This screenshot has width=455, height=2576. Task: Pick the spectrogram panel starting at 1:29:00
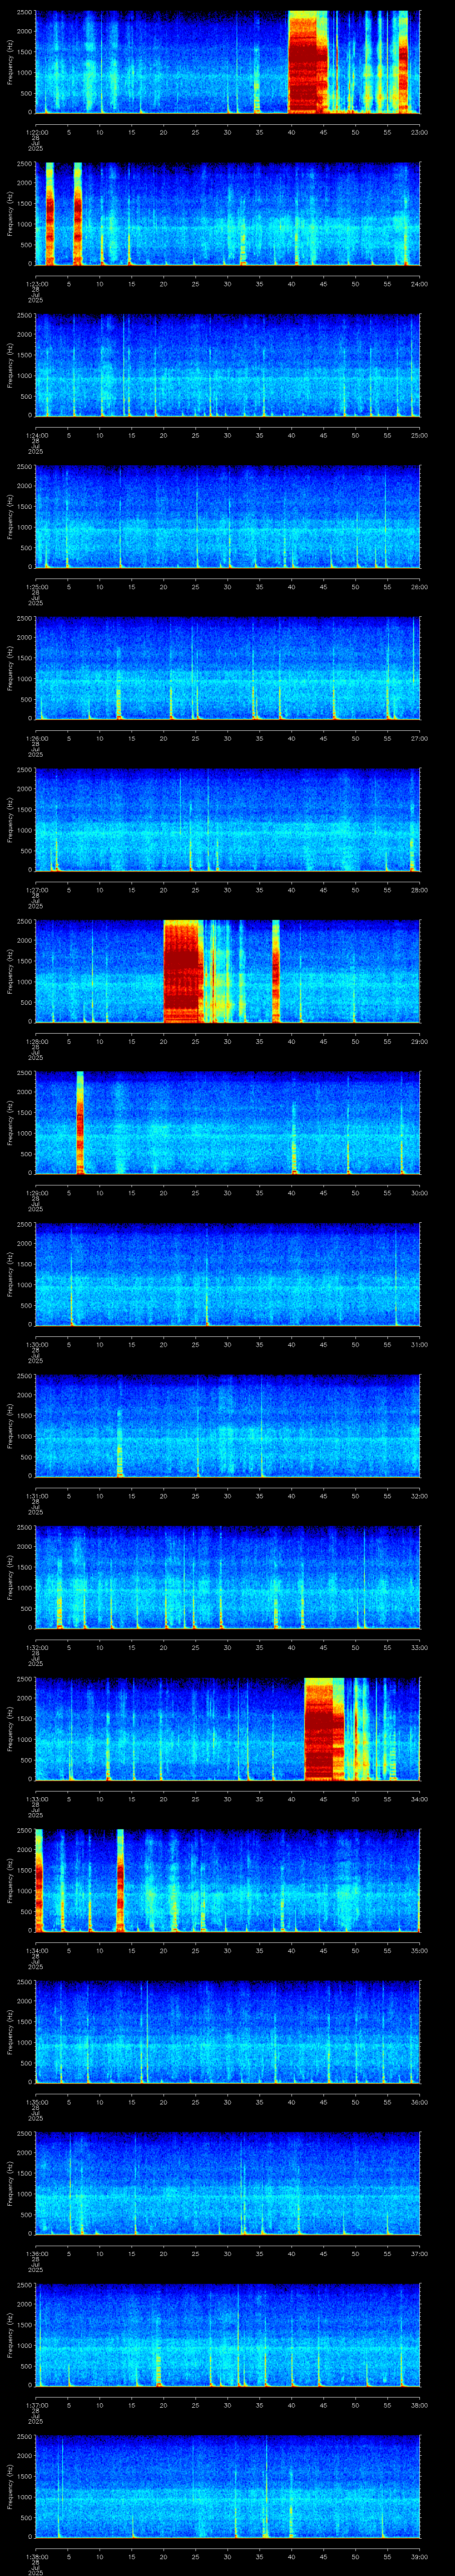click(x=227, y=1123)
